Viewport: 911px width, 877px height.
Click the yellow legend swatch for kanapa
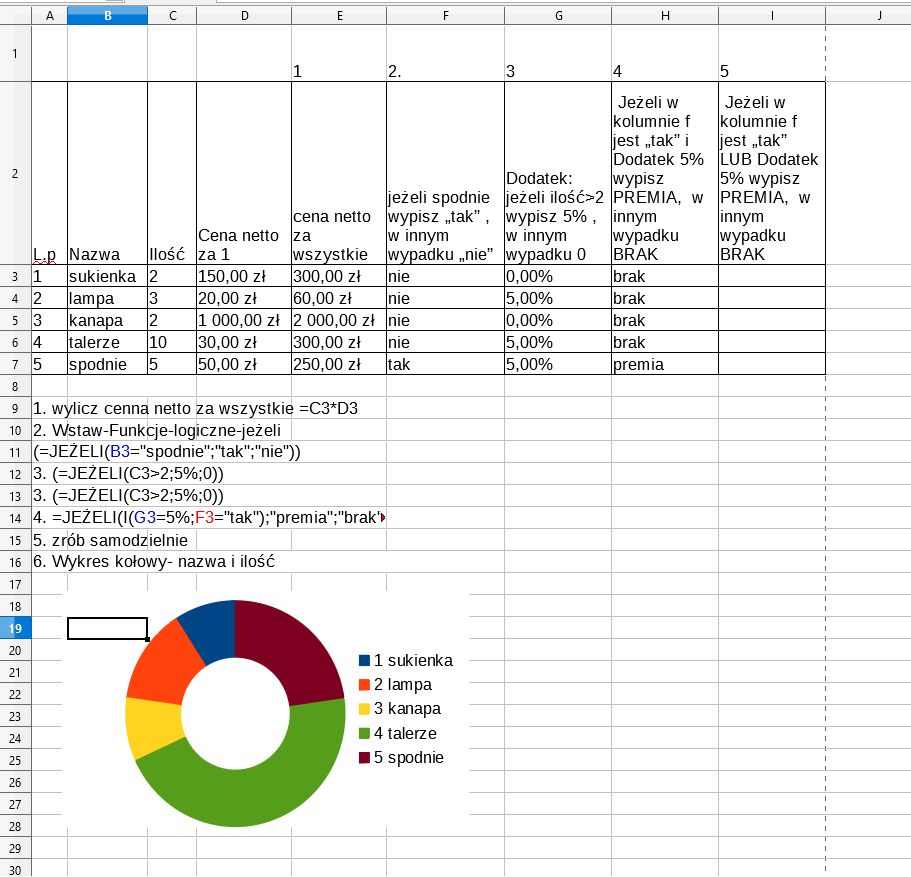click(364, 709)
